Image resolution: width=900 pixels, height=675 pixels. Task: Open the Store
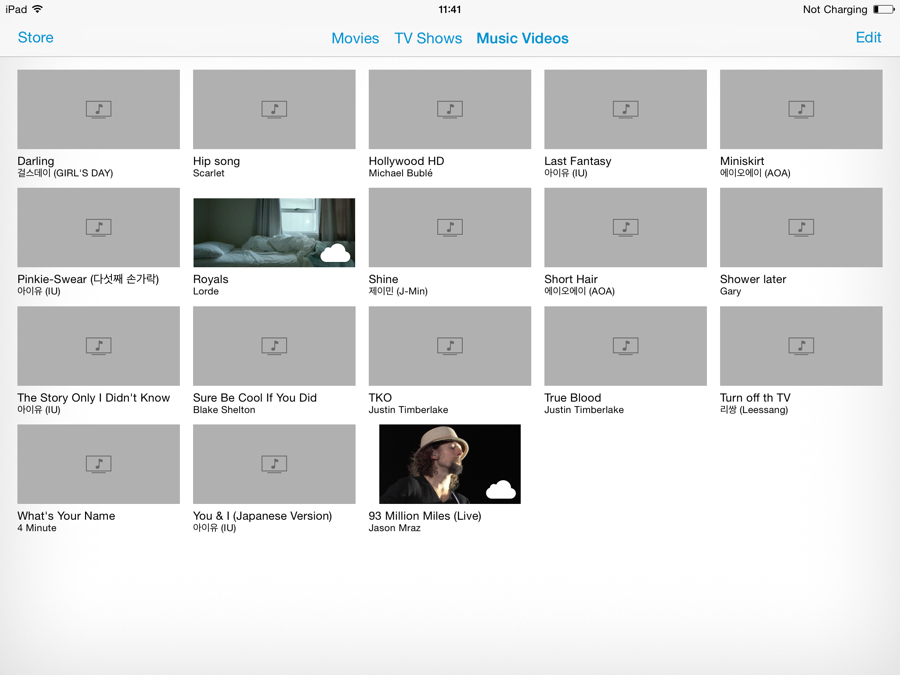[x=36, y=37]
